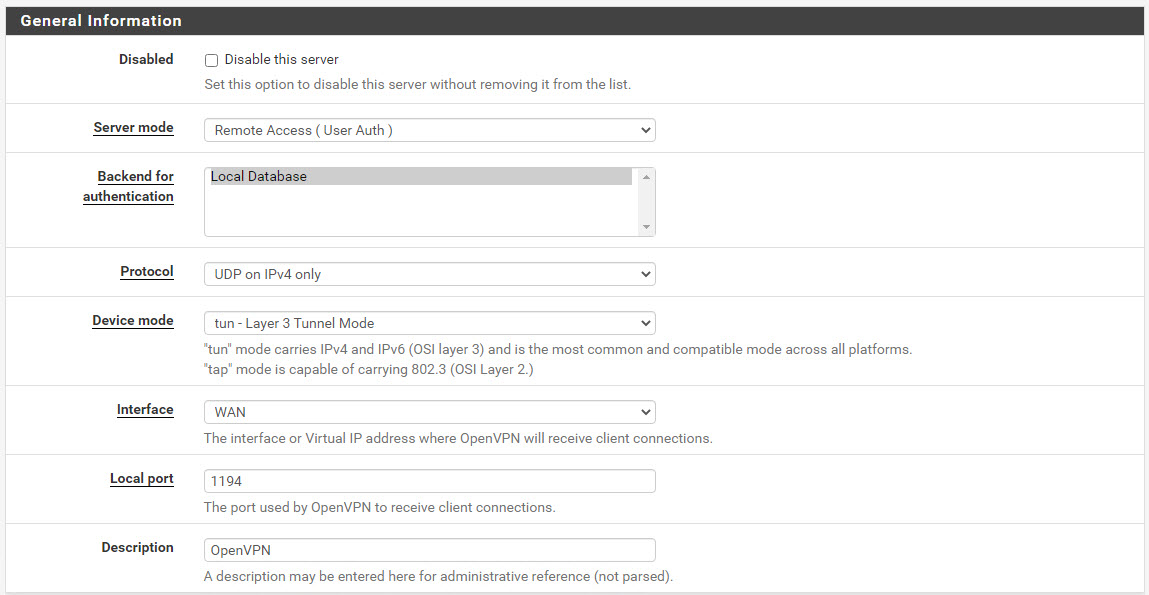The width and height of the screenshot is (1149, 595).
Task: Focus the Local port field containing 1194
Action: click(429, 481)
